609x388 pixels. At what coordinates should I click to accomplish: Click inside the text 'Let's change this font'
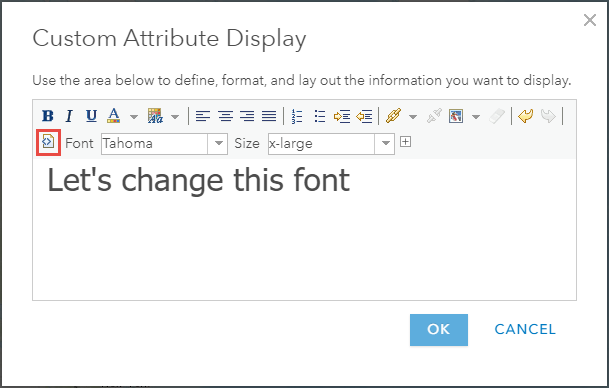pos(198,181)
